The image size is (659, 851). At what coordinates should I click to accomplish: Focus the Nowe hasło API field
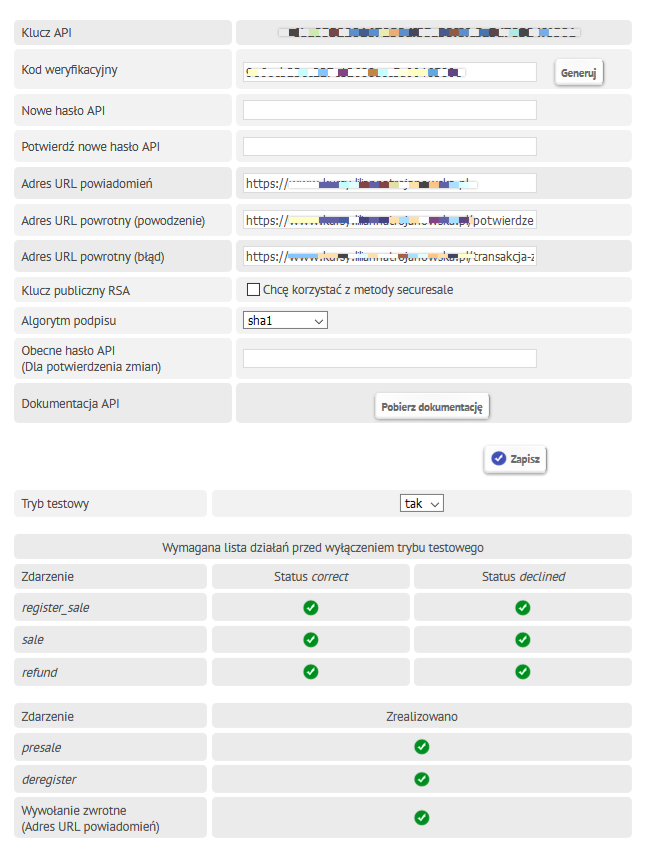click(x=389, y=110)
